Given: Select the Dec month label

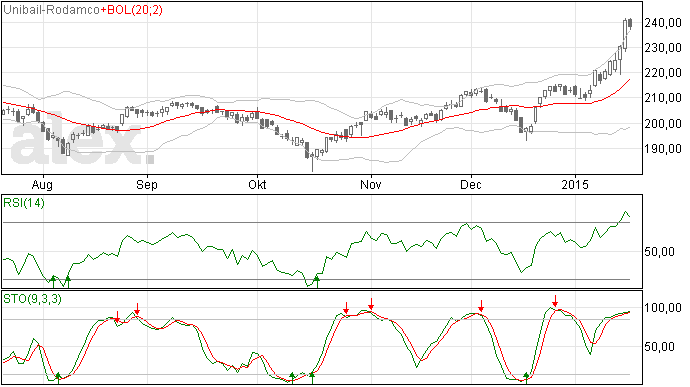Looking at the screenshot, I should click(x=470, y=184).
